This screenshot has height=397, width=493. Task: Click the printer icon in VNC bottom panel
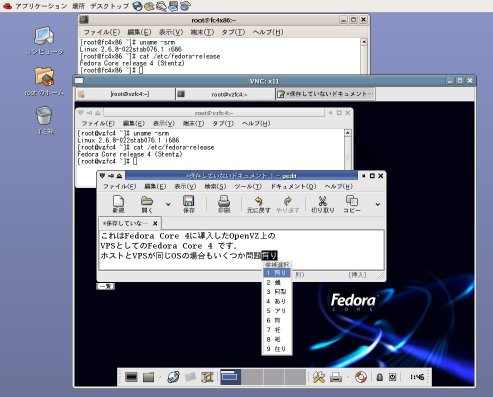[336, 377]
